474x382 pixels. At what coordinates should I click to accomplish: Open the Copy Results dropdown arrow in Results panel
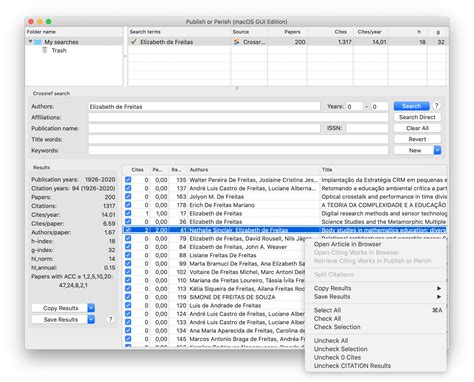click(x=91, y=308)
